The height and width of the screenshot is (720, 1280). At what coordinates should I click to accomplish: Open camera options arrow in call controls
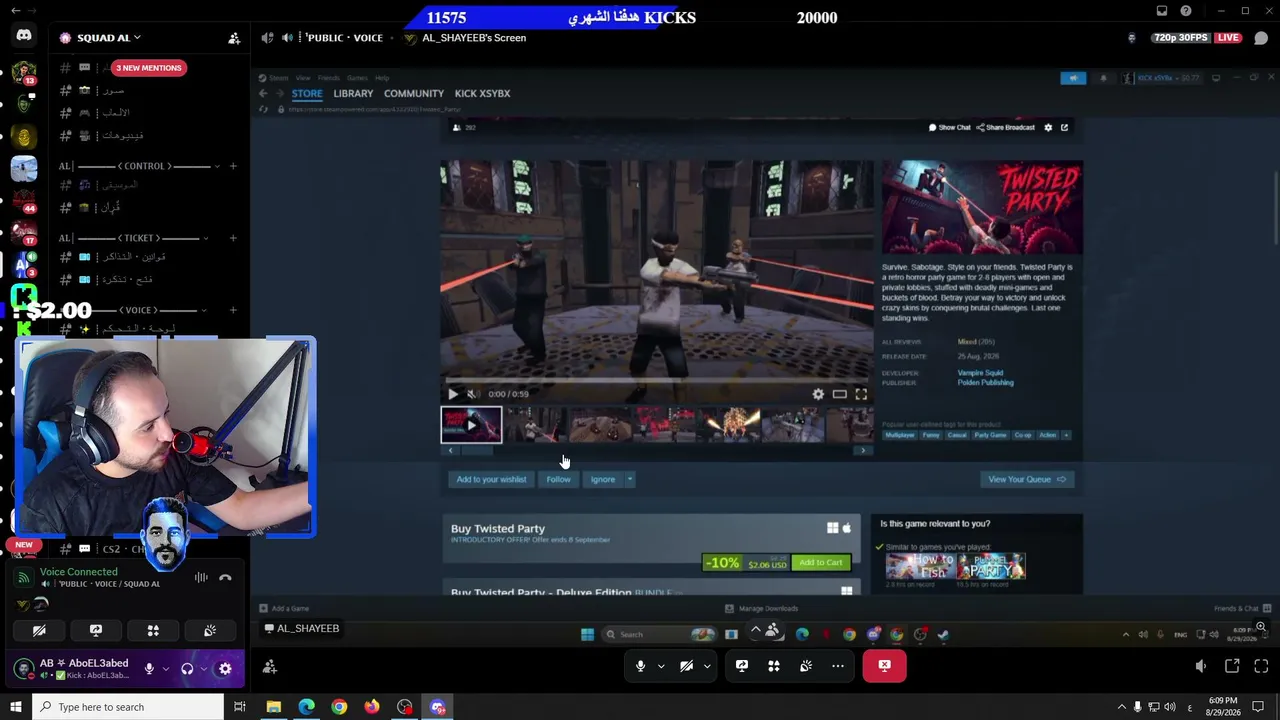coord(707,666)
